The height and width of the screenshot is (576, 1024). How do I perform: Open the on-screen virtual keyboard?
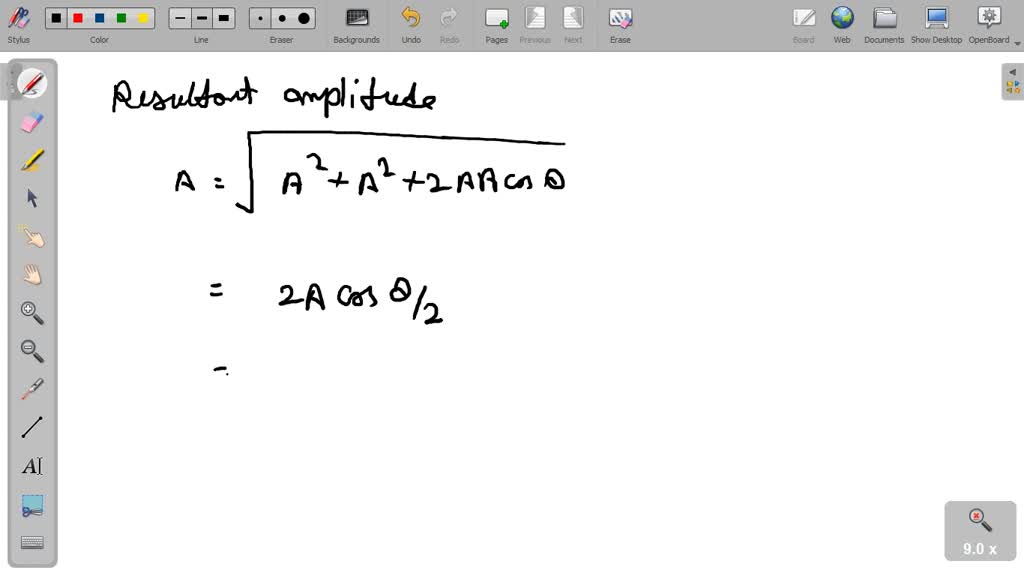[30, 542]
